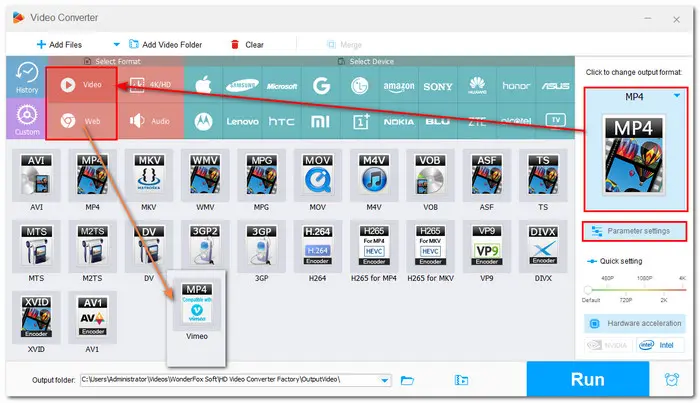Select the M4V format icon
Viewport: 700px width, 403px height.
pos(374,175)
